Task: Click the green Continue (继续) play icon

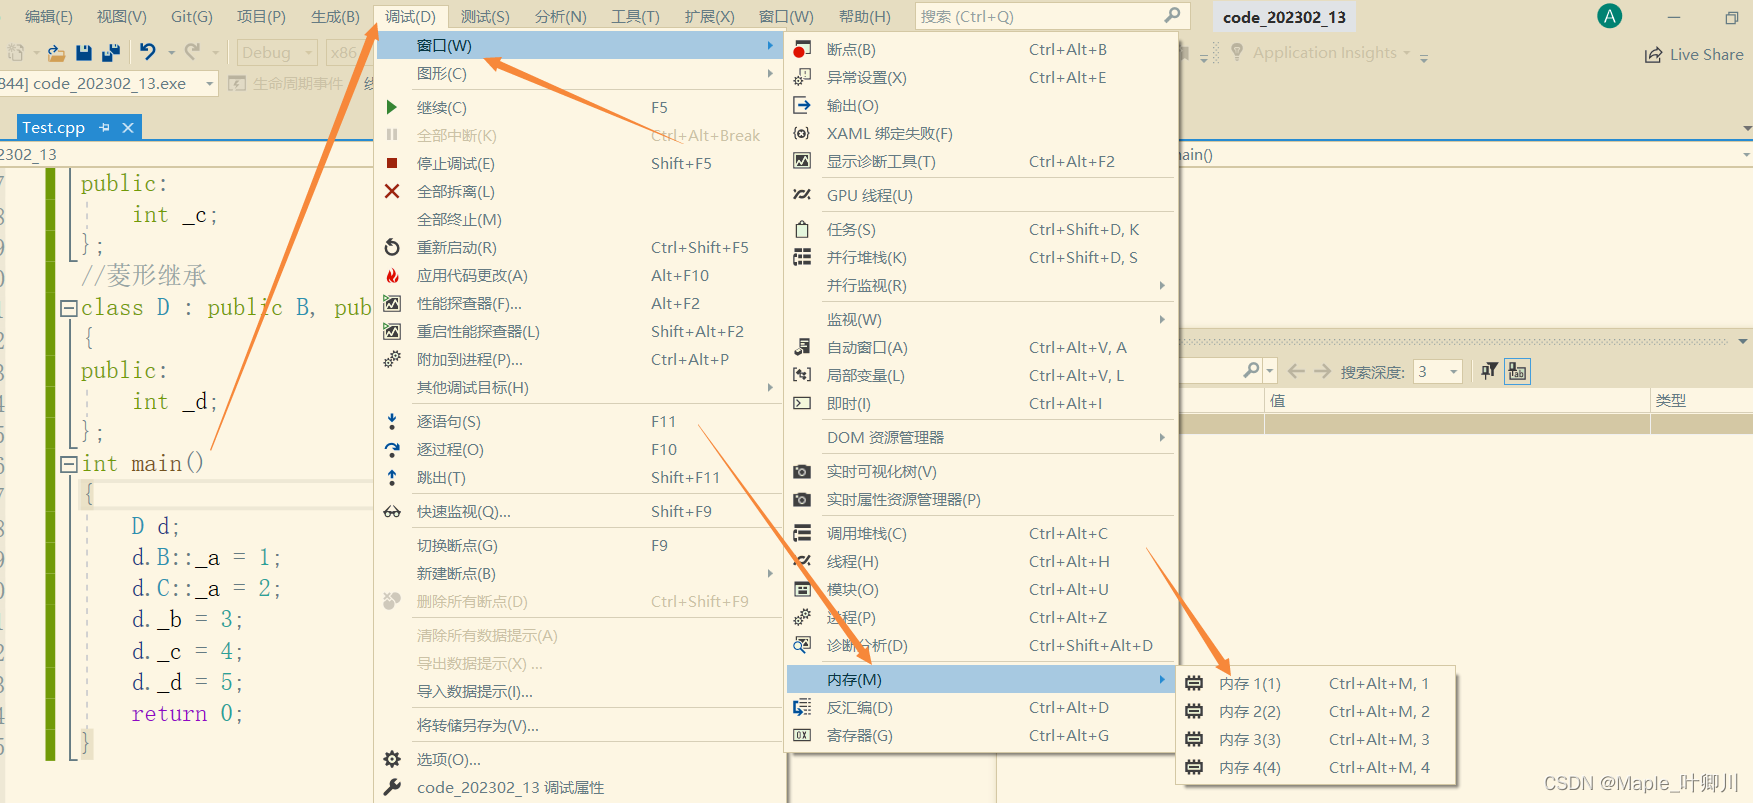Action: [x=392, y=107]
